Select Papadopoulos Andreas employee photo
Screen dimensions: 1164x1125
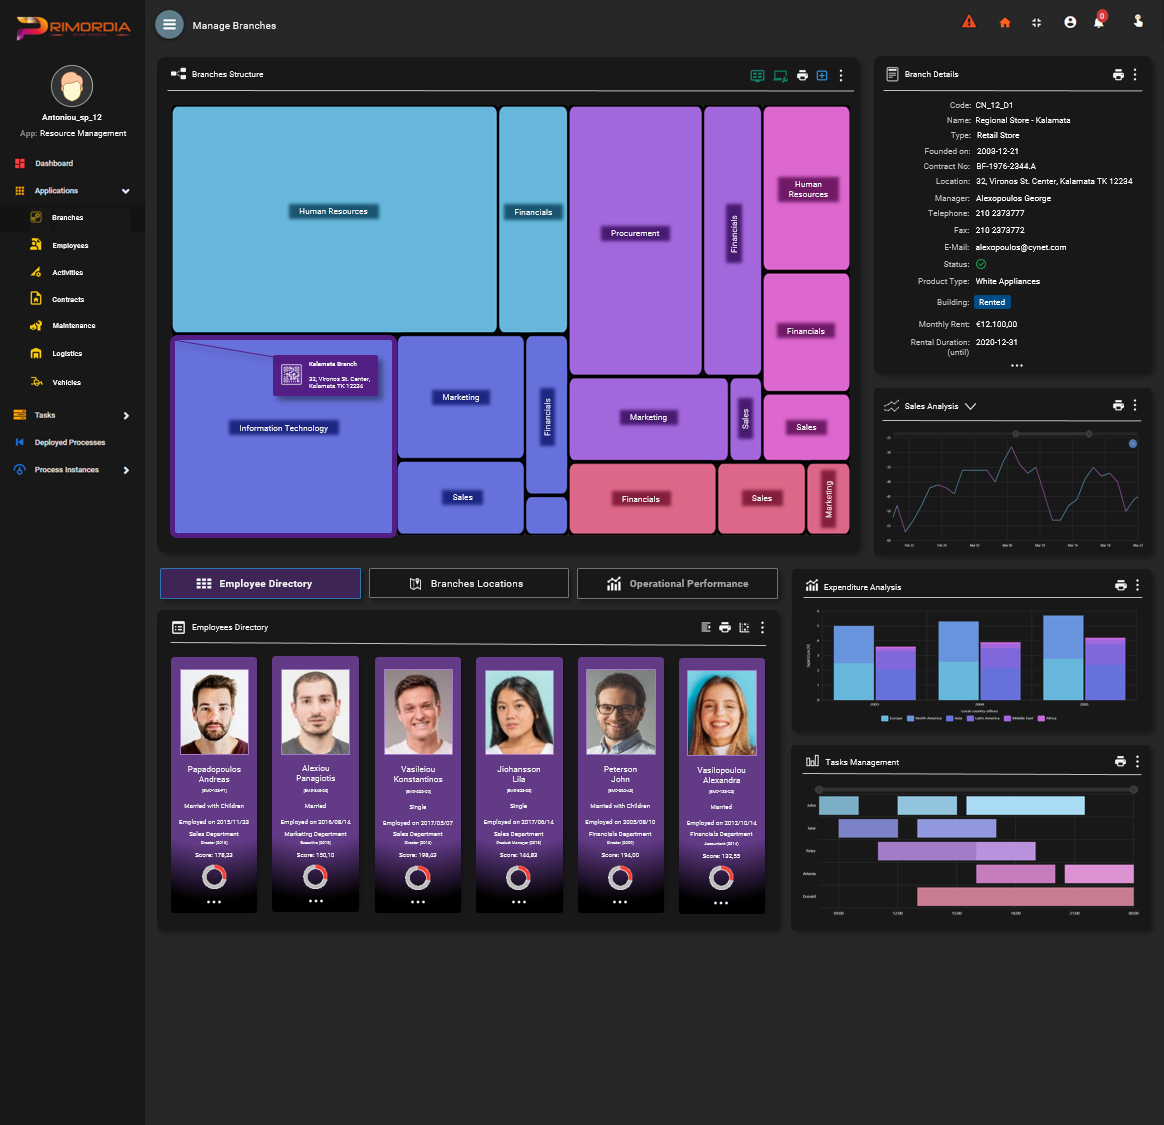(214, 711)
